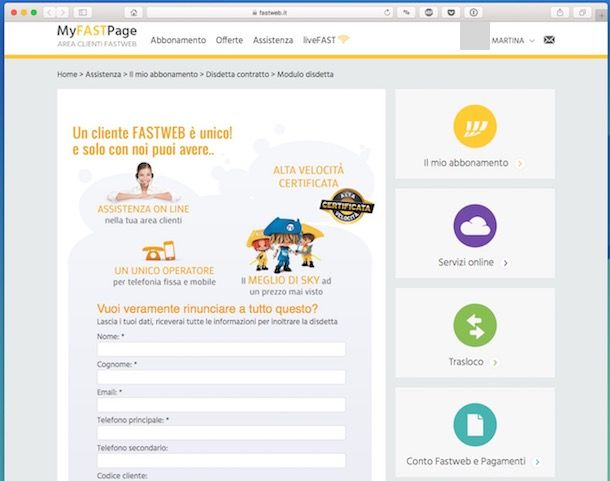Click the Email input field
610x481 pixels.
coord(221,405)
